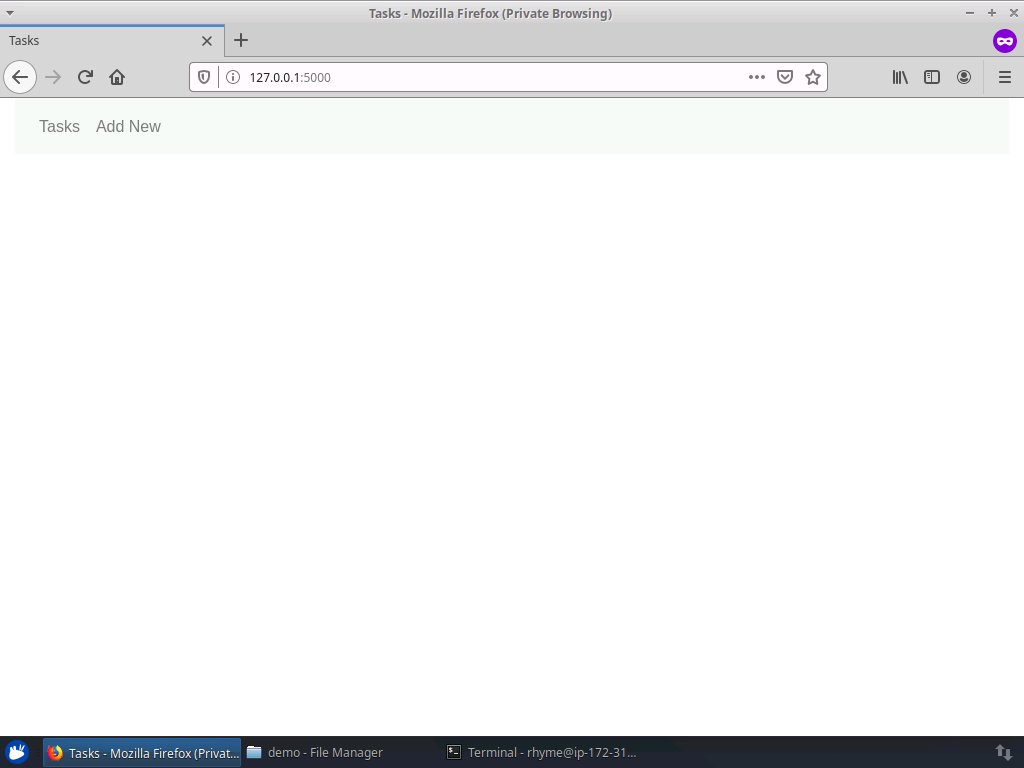Reload the current page
Screen dimensions: 1024x768
coord(85,76)
